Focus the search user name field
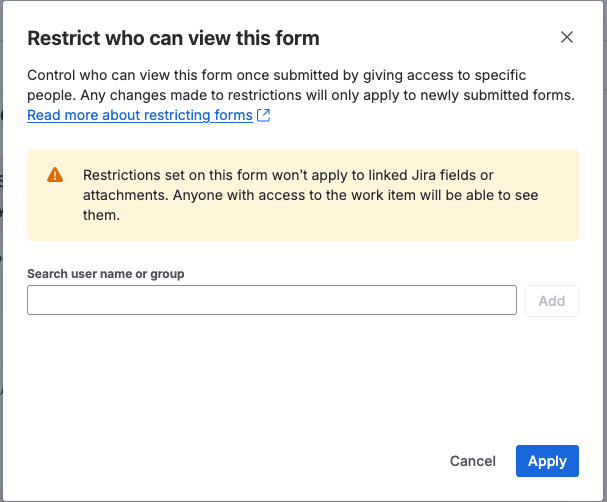 271,300
